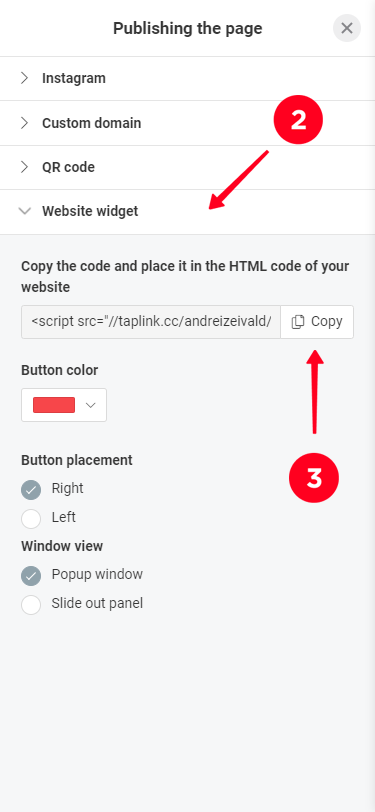Expand the Instagram section
375x812 pixels.
[x=188, y=78]
